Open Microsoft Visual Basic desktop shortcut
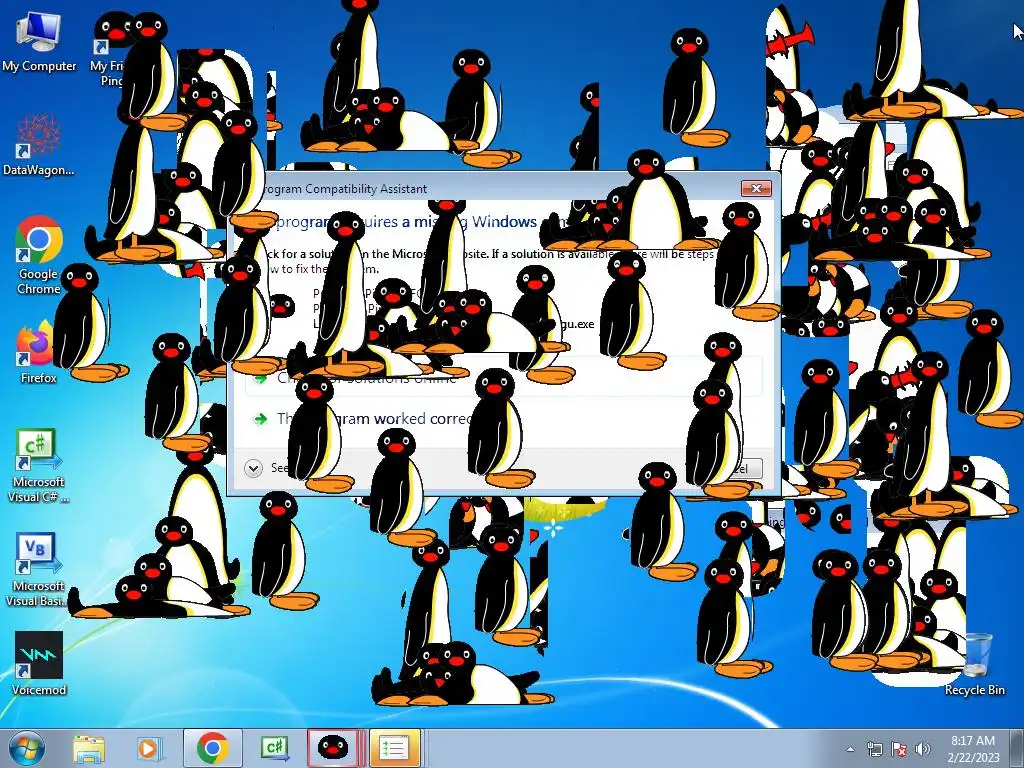This screenshot has width=1024, height=768. [x=37, y=569]
